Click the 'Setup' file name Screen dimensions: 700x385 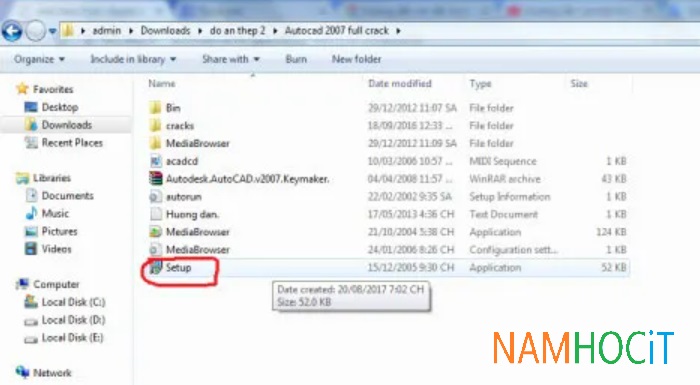point(179,268)
